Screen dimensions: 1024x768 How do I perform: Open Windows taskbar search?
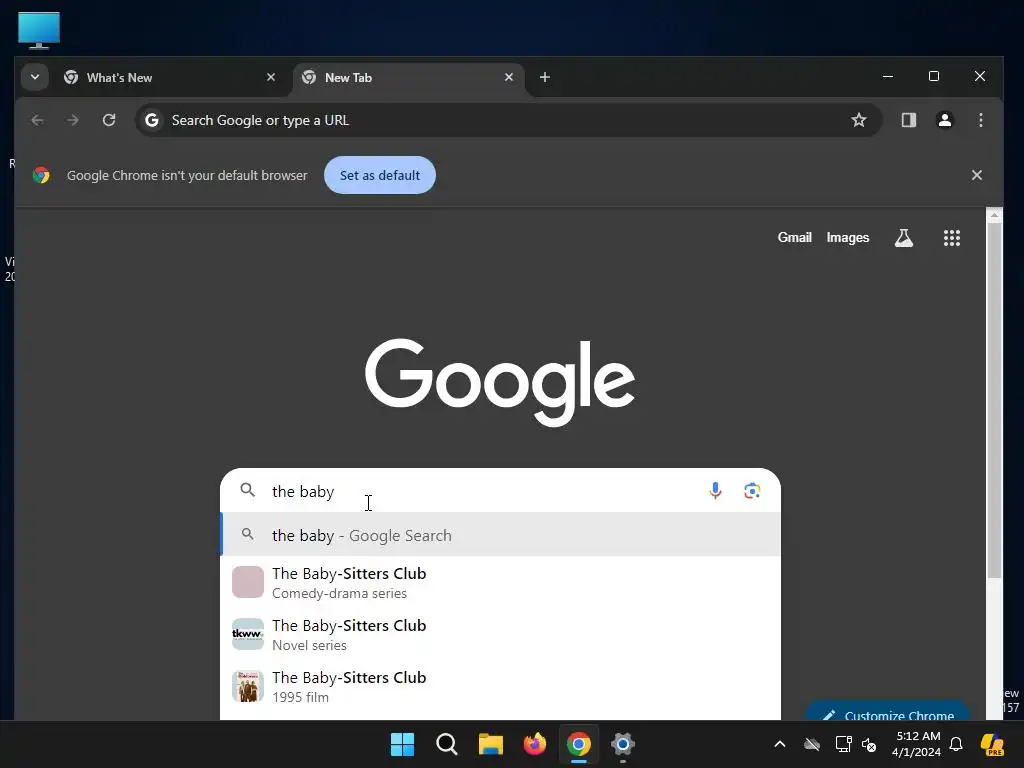[447, 744]
